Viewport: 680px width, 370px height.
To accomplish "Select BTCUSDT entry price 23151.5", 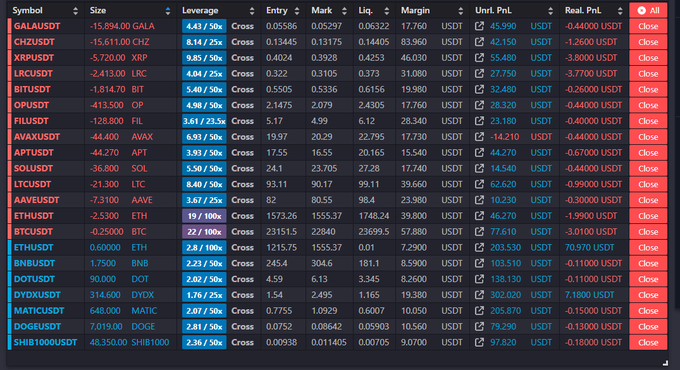I will tap(281, 232).
